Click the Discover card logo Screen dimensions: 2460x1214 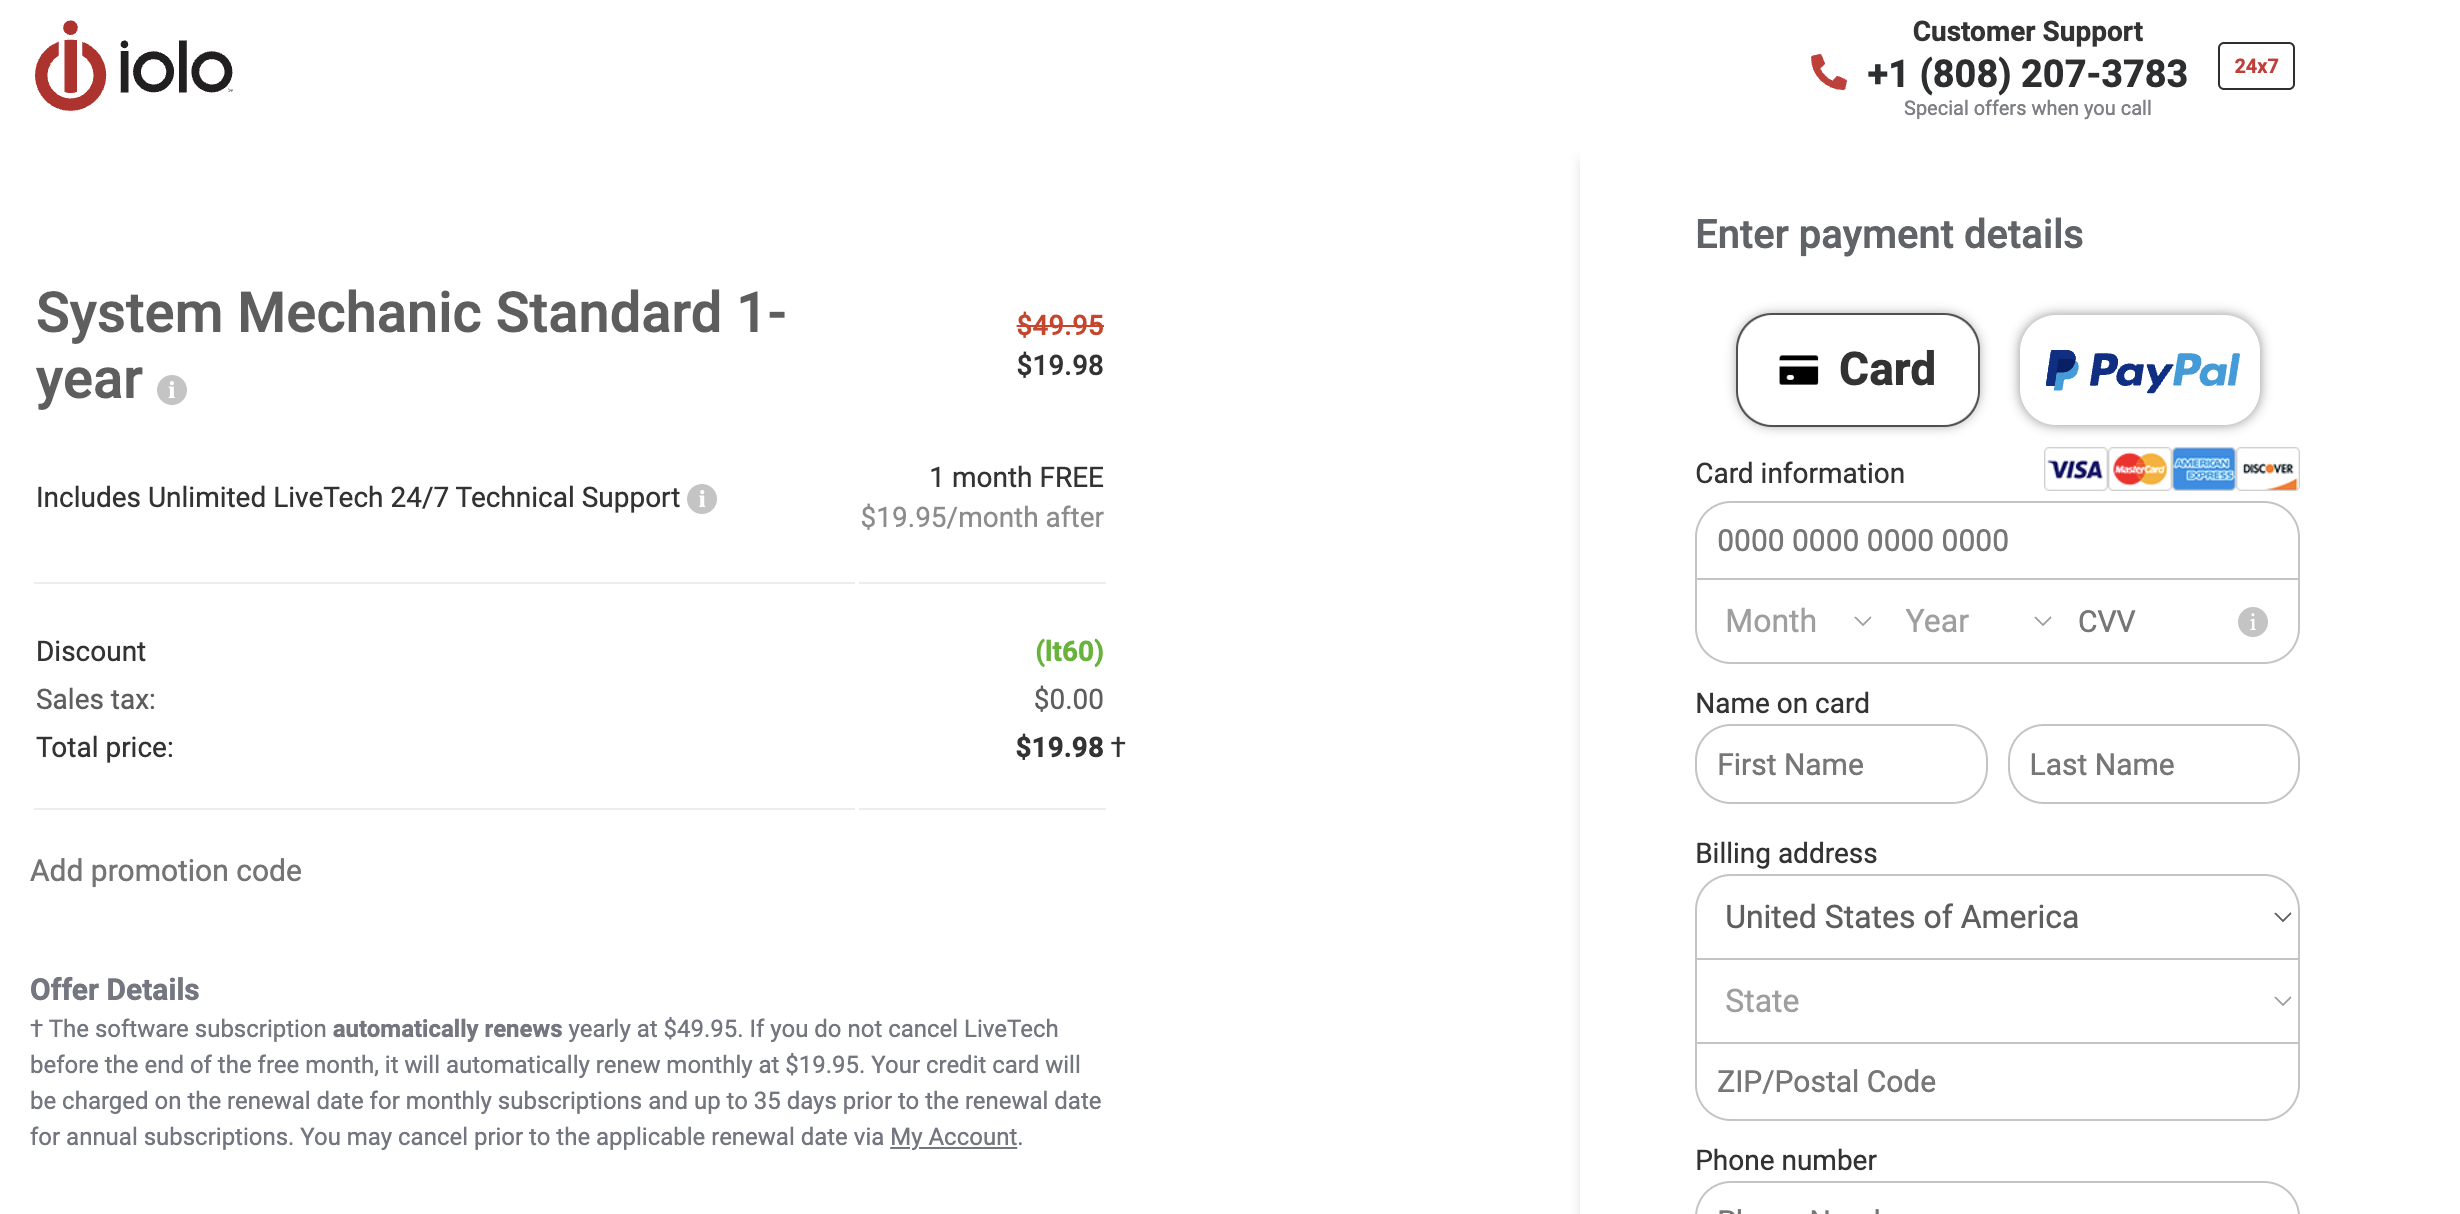2267,469
